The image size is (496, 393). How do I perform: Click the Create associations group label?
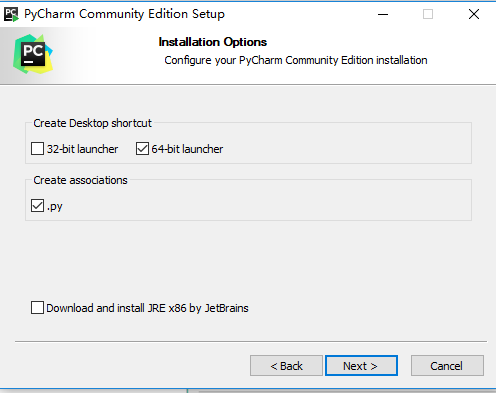tap(80, 180)
